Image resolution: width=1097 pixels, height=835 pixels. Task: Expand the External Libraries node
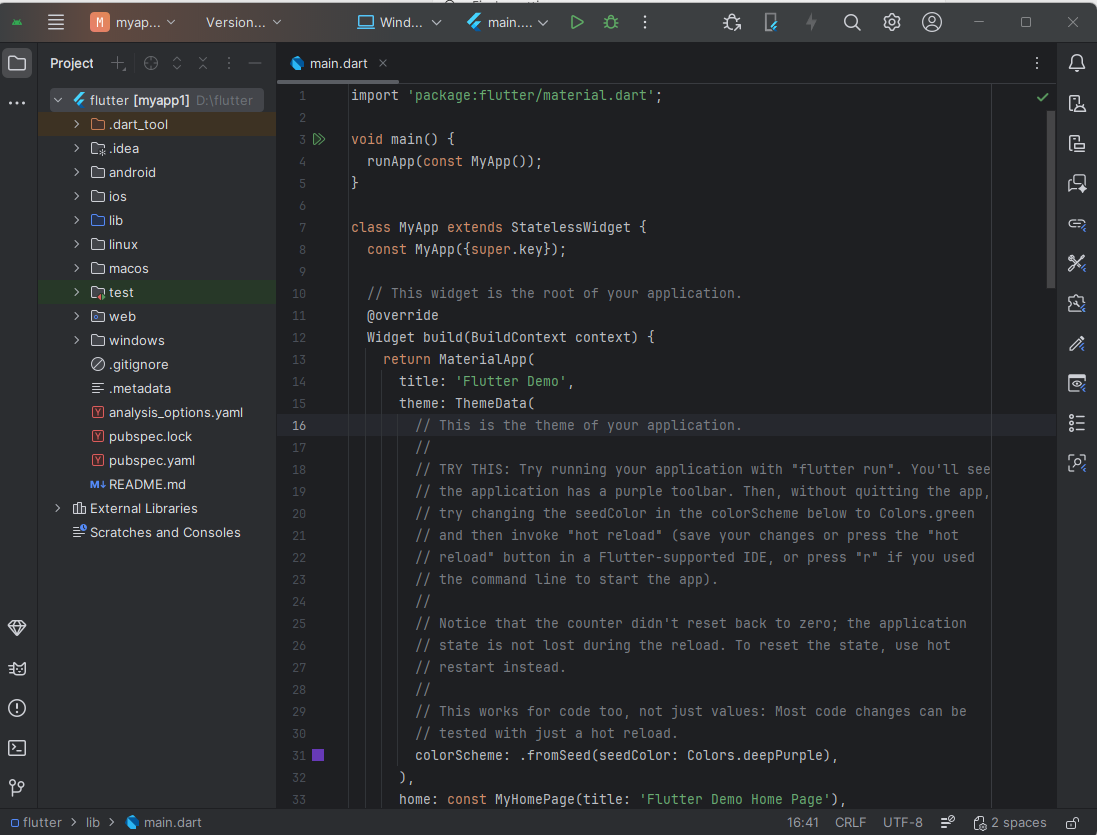(58, 508)
